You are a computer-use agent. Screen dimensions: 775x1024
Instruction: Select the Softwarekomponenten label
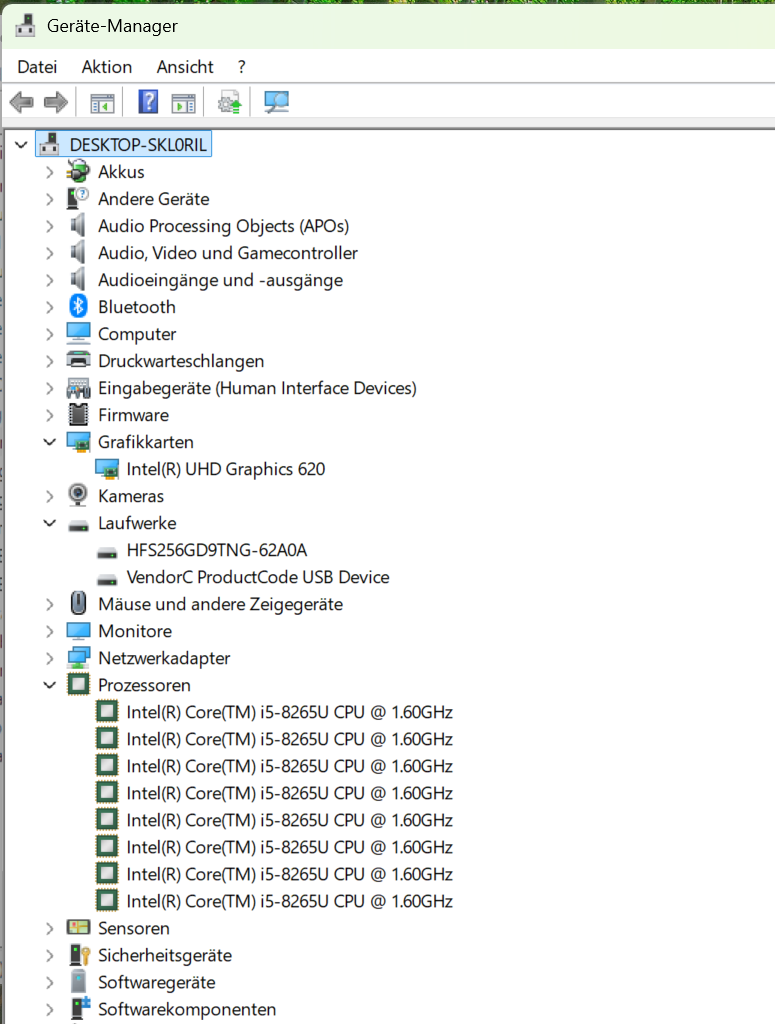[187, 1009]
